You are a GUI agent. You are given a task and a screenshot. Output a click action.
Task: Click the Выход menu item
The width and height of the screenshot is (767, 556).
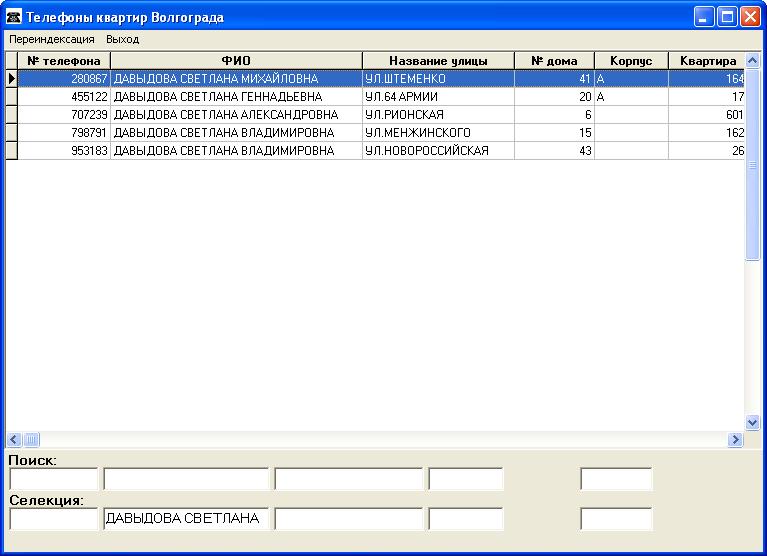pos(123,39)
